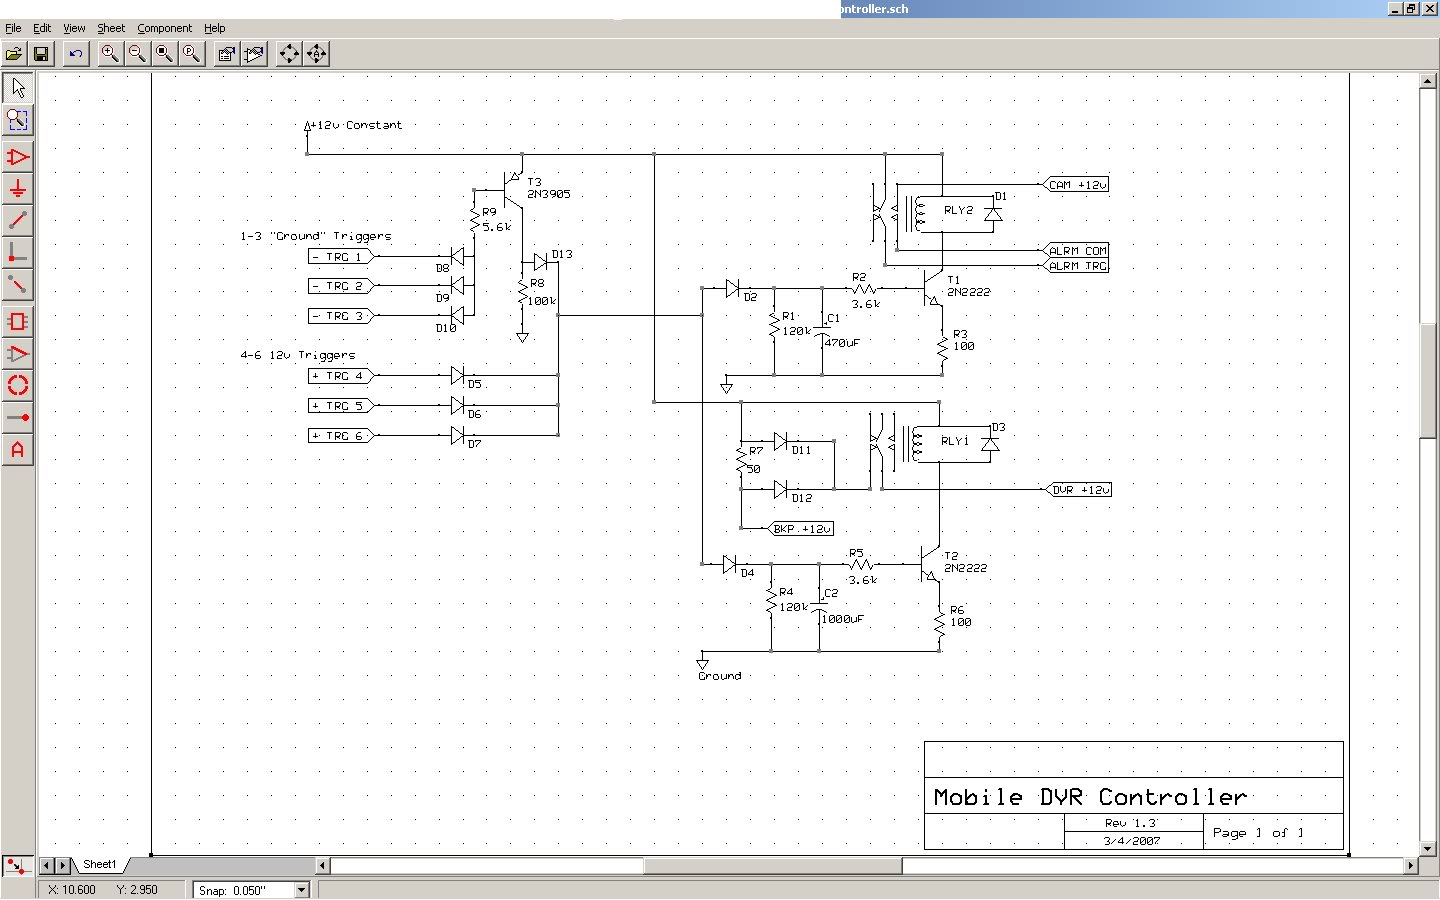Click the previous sheet tab arrow
The image size is (1440, 900).
pyautogui.click(x=47, y=865)
